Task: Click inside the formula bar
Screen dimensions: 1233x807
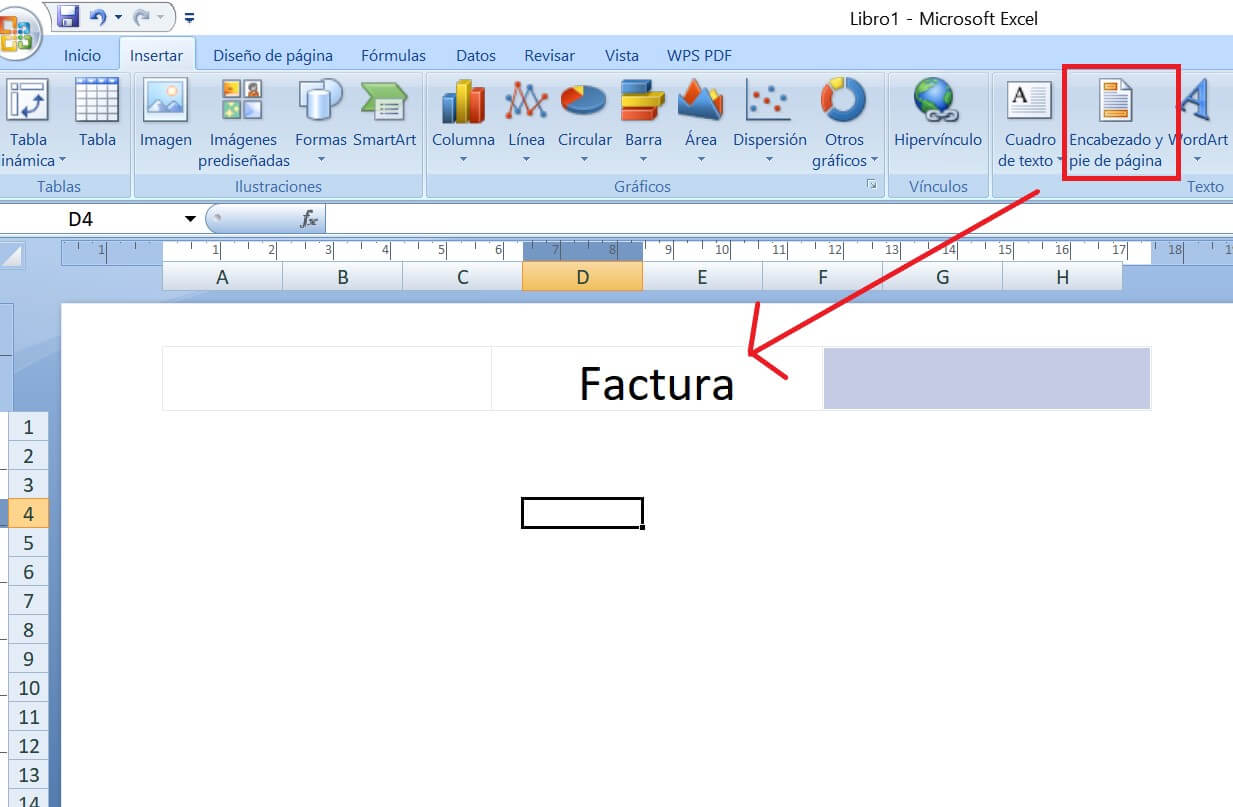Action: [x=778, y=219]
